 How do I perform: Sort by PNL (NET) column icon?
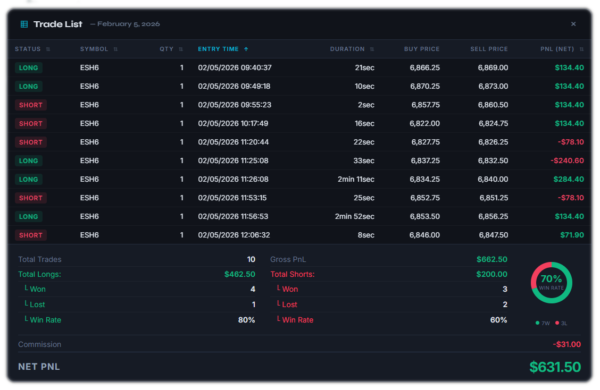pyautogui.click(x=581, y=49)
